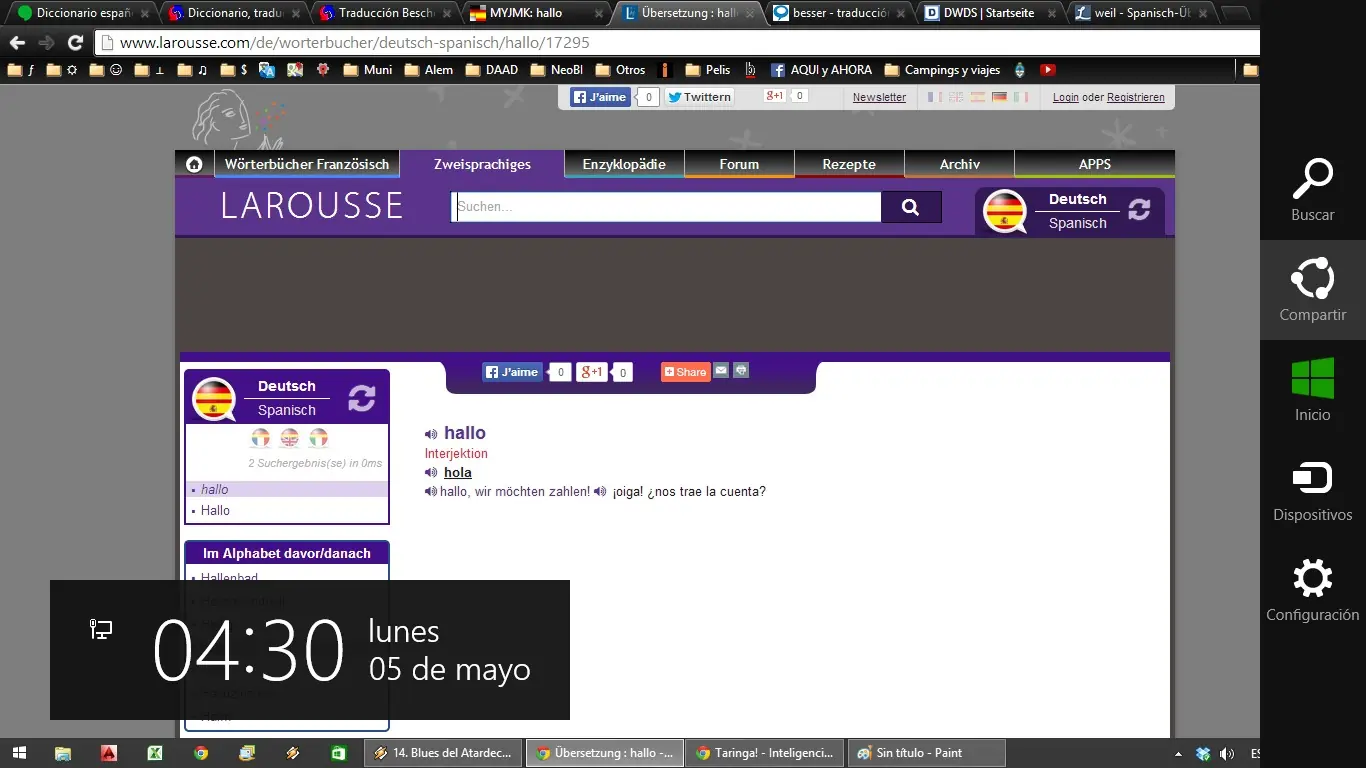Open the Enzyklopädie tab
This screenshot has width=1366, height=768.
(625, 164)
